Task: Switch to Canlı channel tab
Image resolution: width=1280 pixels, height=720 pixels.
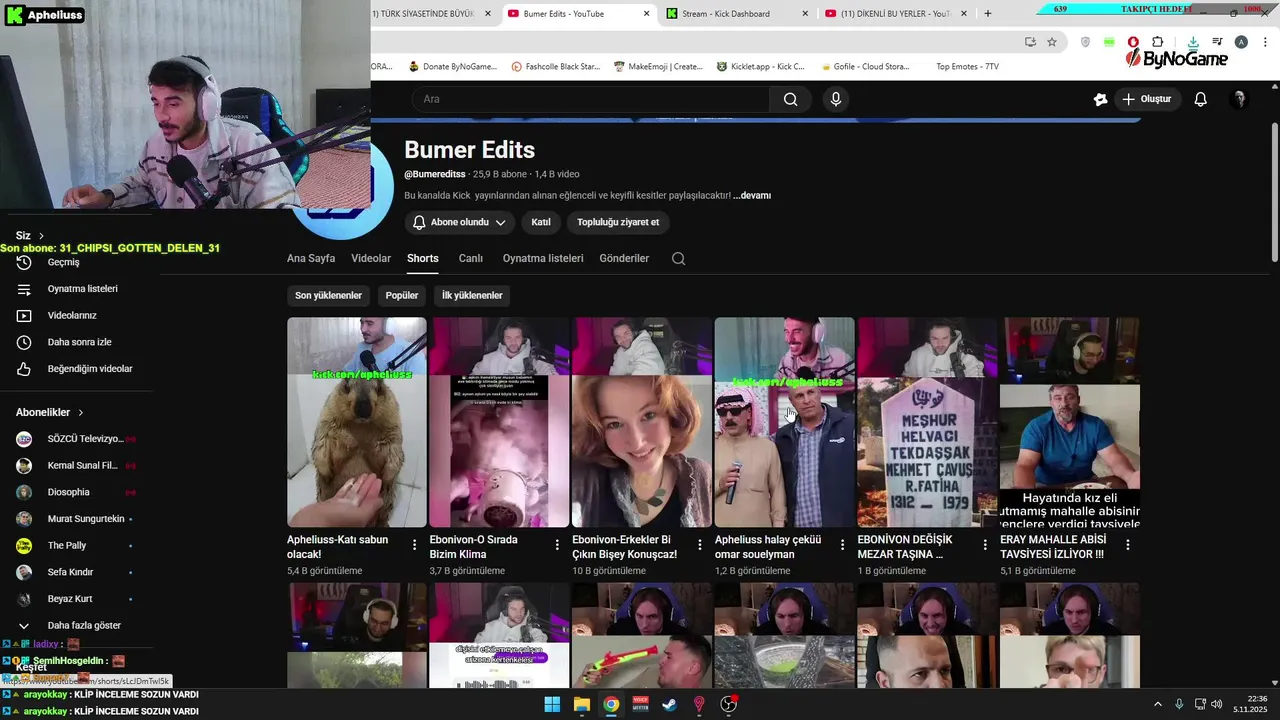Action: click(471, 258)
